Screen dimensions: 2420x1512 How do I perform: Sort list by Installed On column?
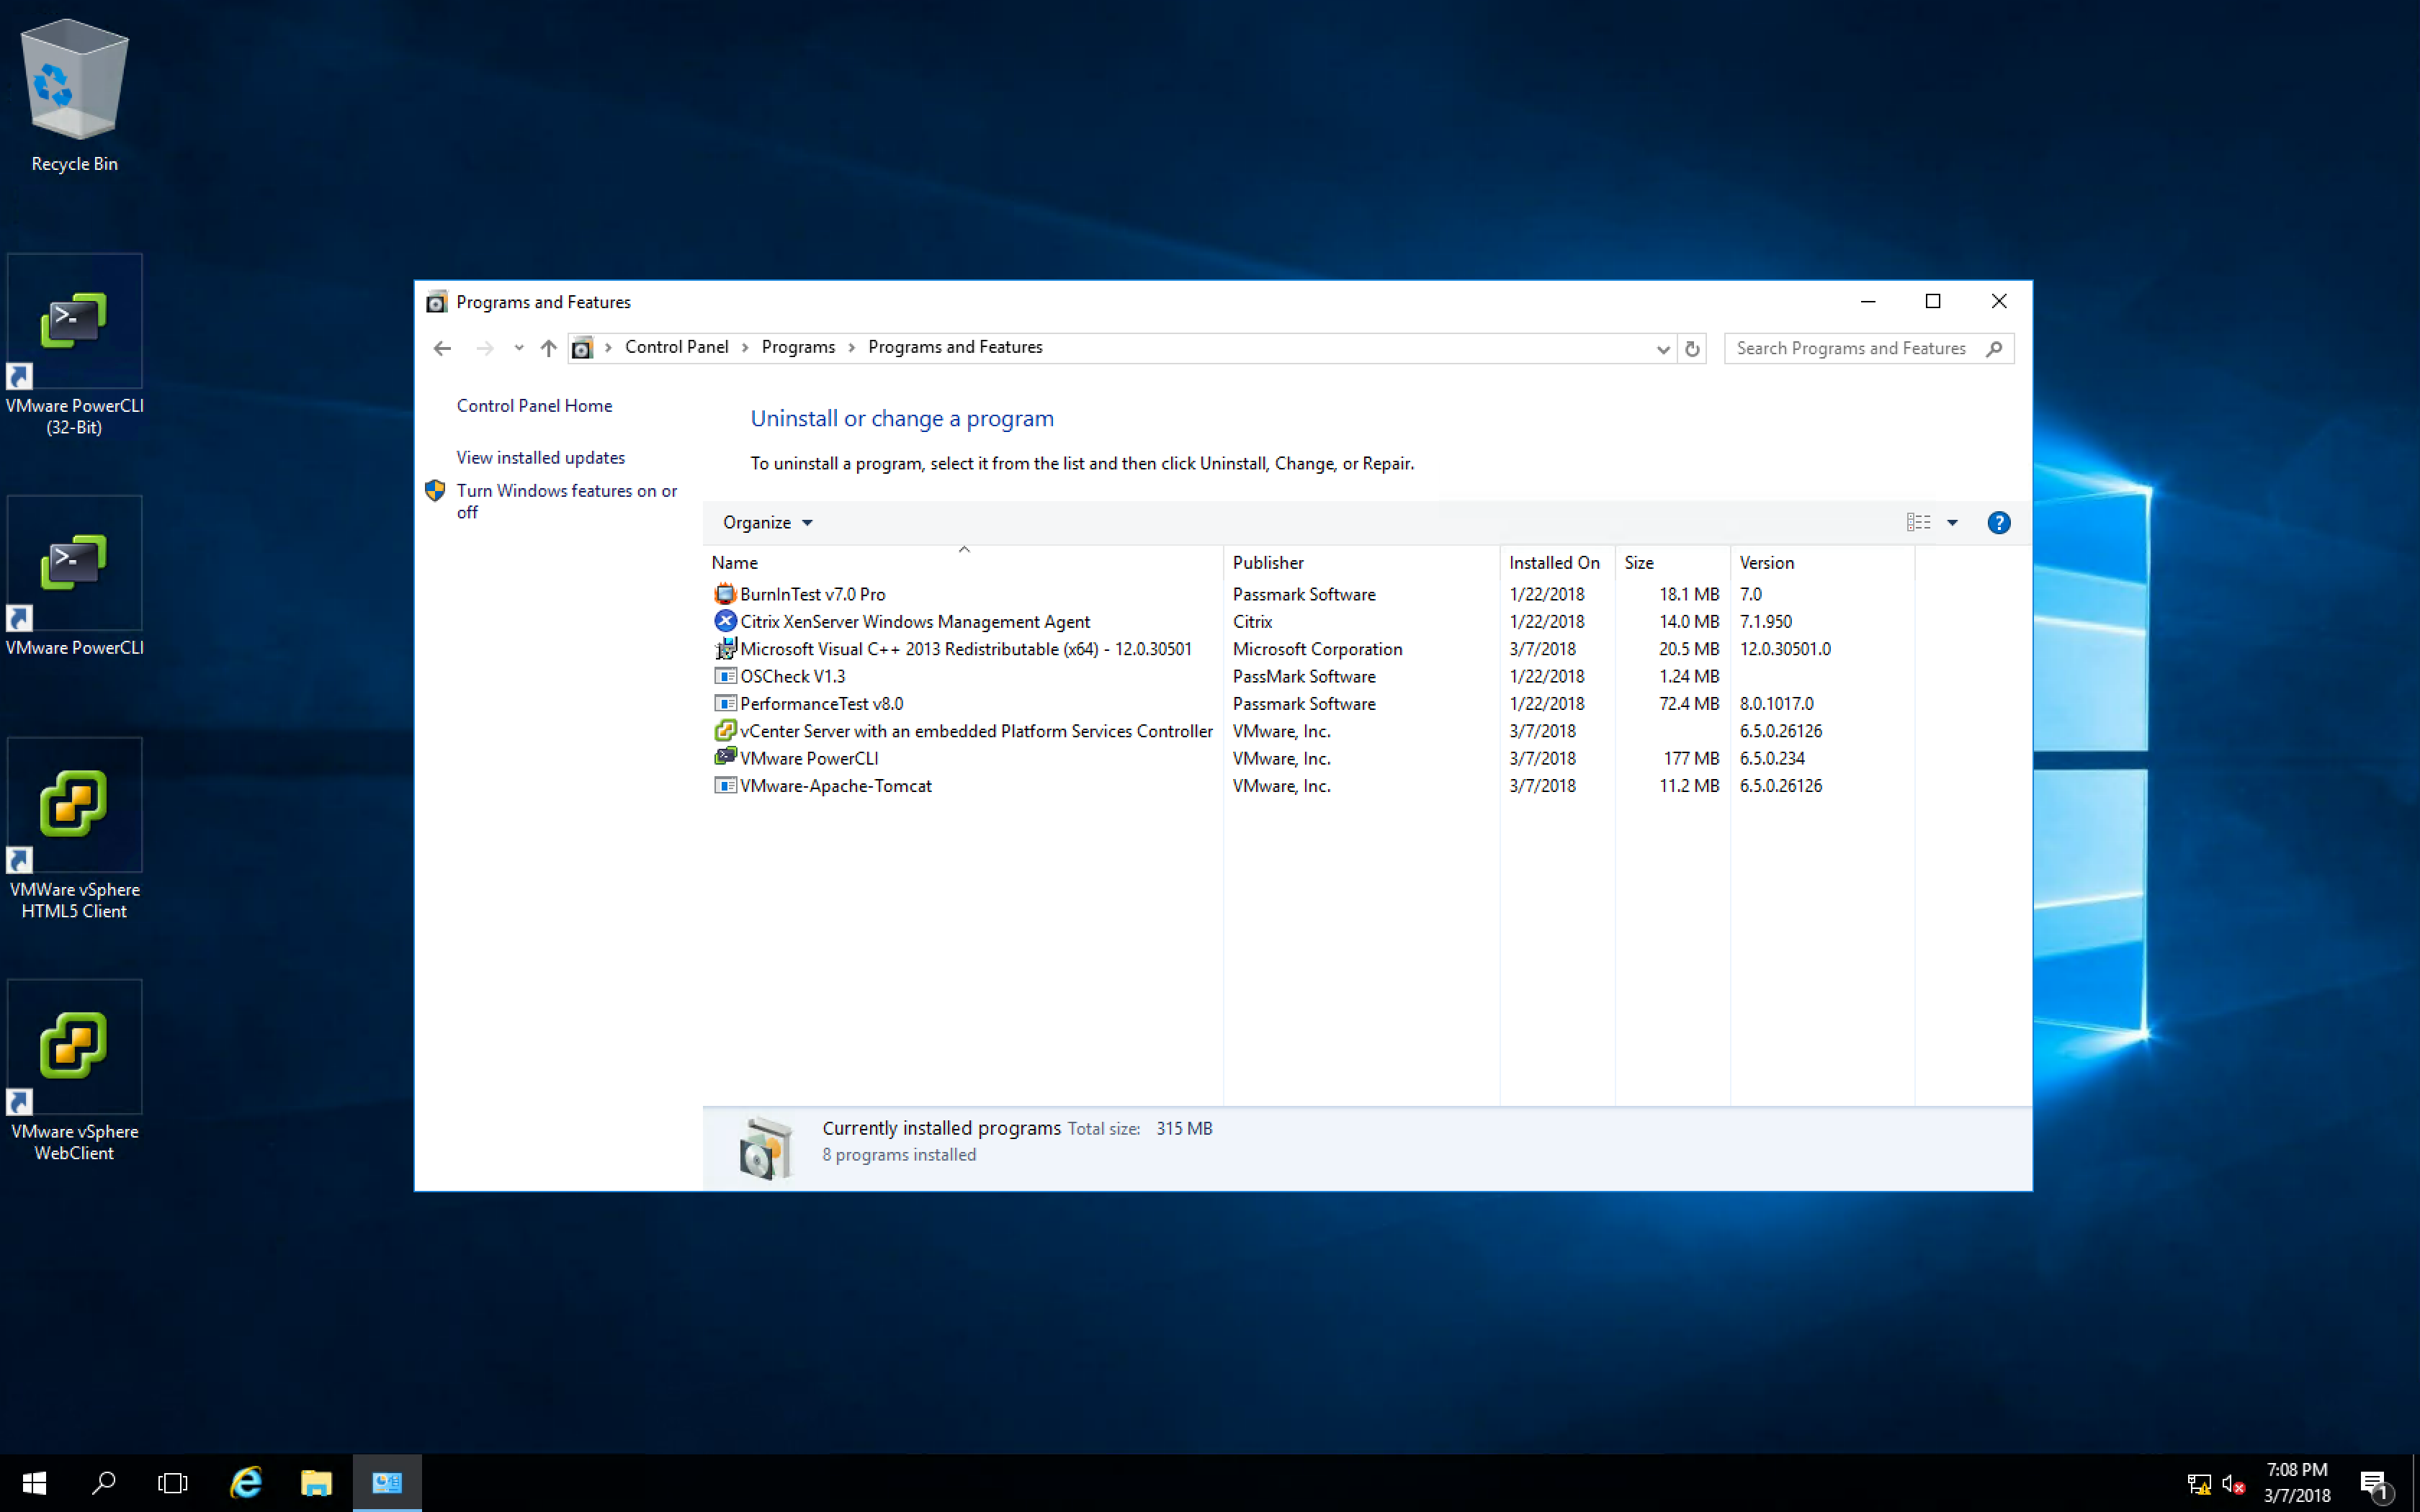point(1553,563)
